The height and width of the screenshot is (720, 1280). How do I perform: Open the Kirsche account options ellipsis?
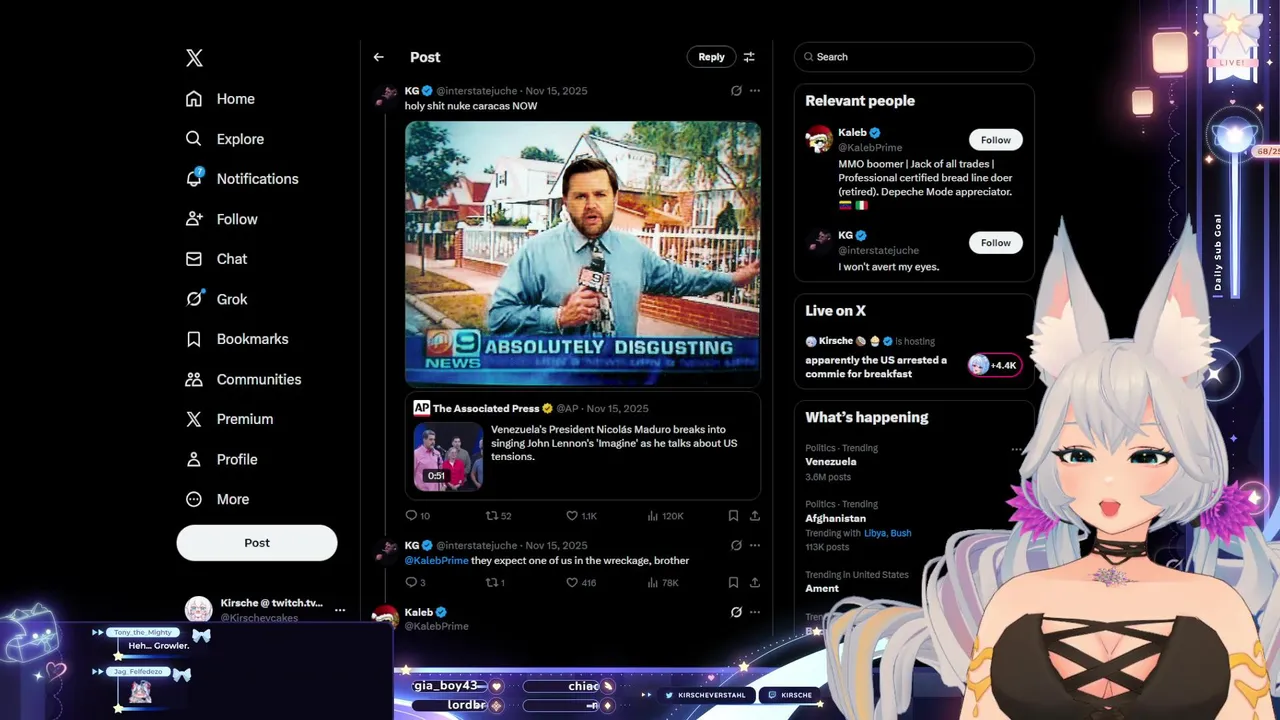(340, 610)
